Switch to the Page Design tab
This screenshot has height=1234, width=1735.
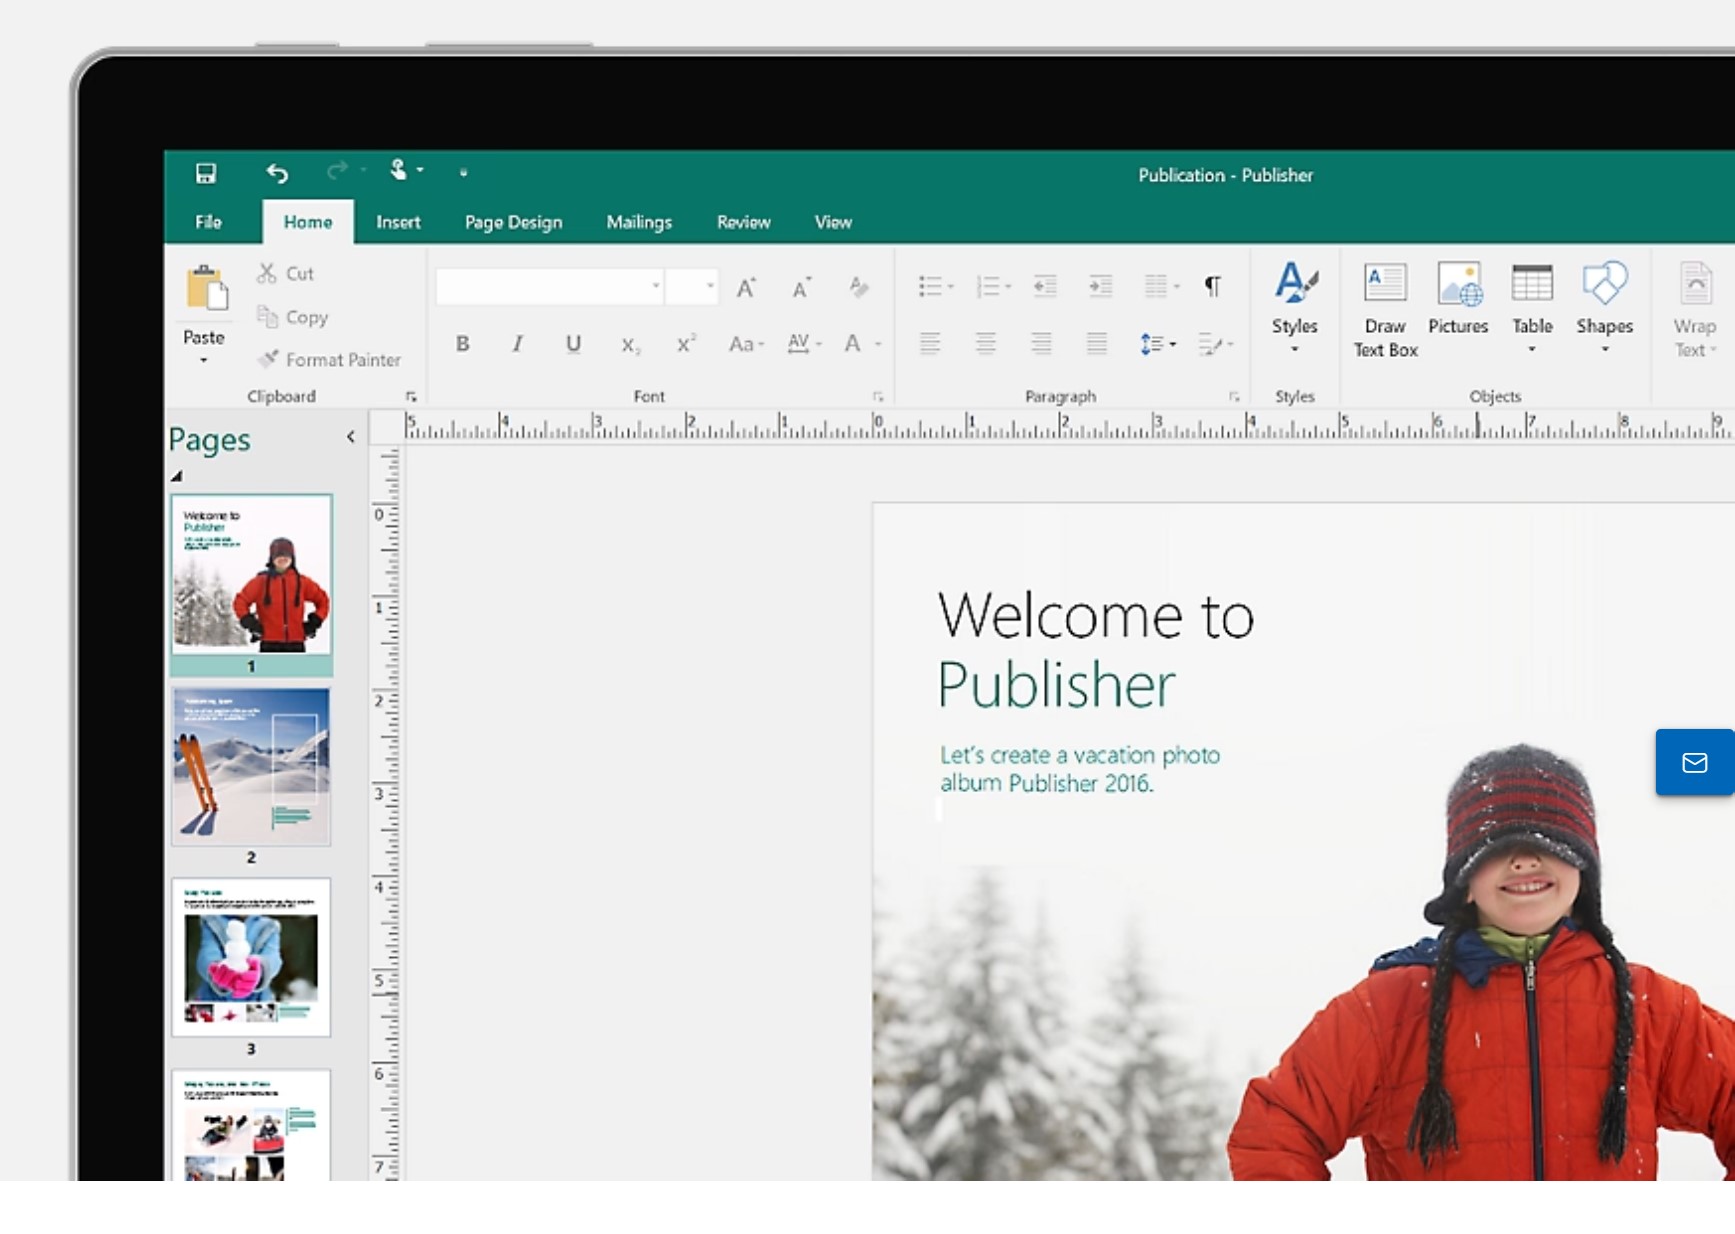point(513,222)
